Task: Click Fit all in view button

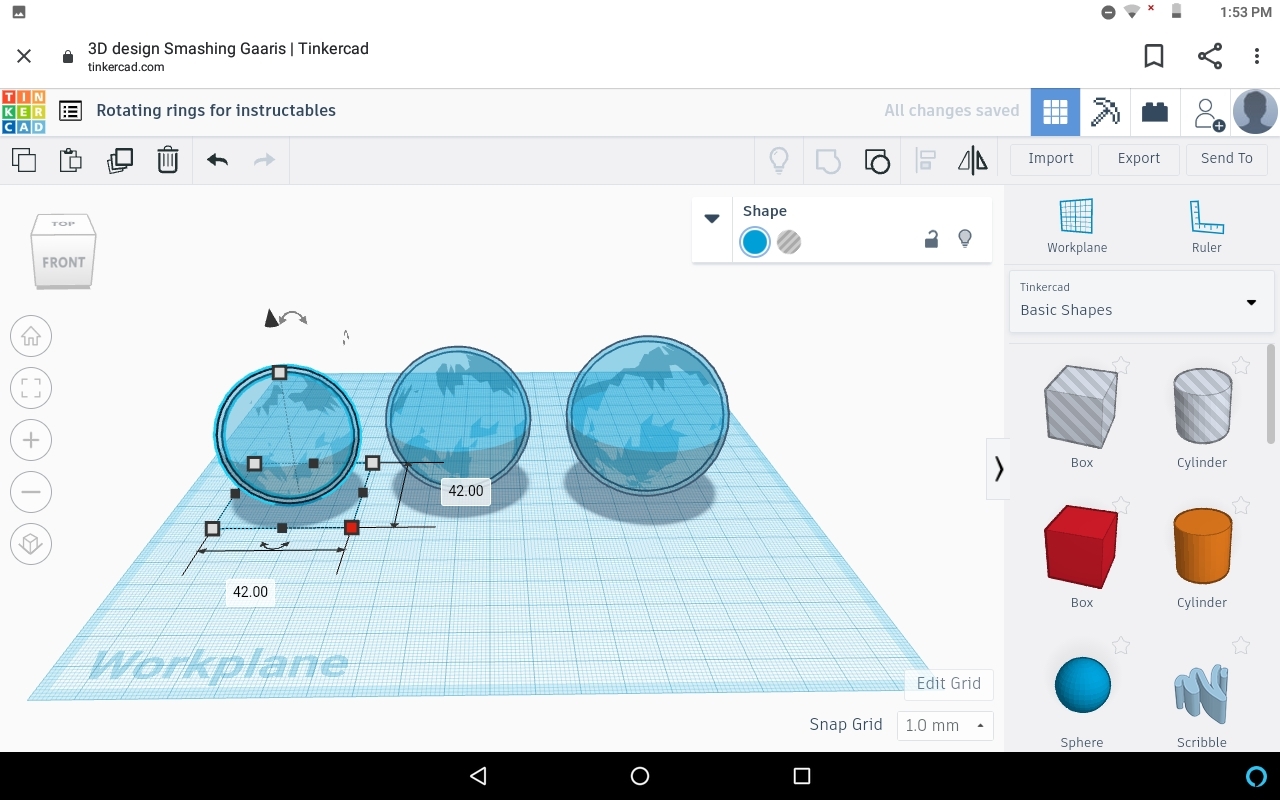Action: pyautogui.click(x=31, y=388)
